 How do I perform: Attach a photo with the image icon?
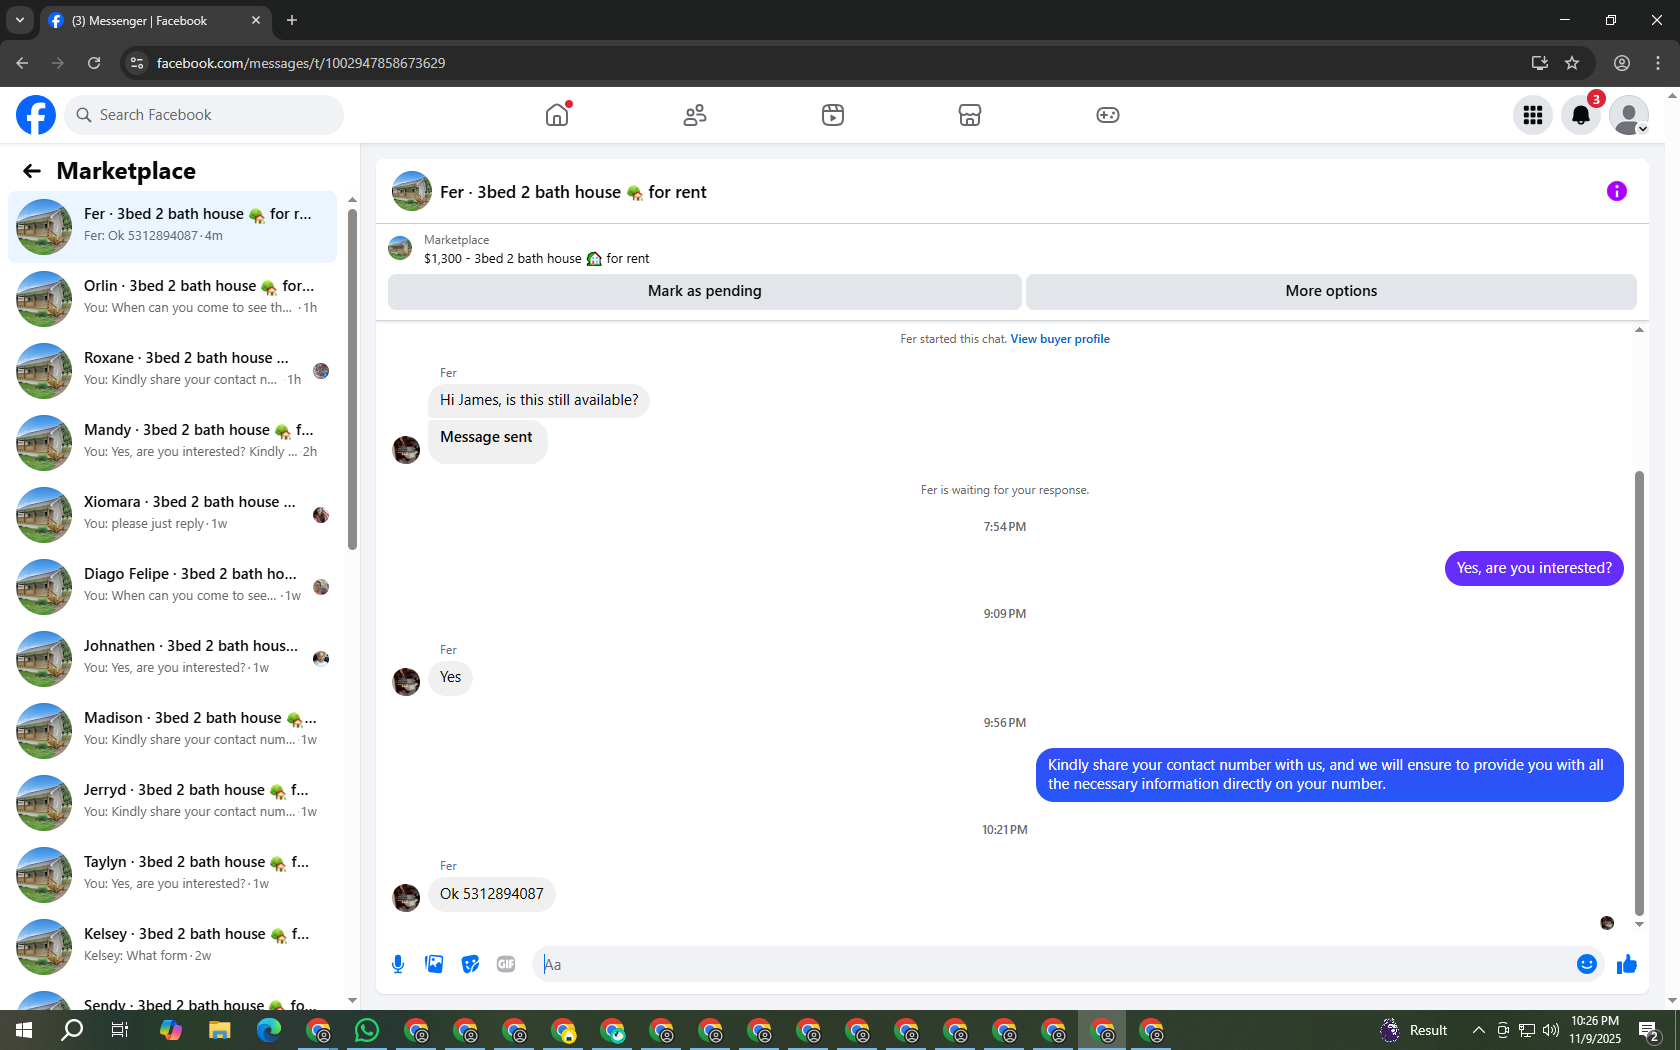(x=434, y=964)
